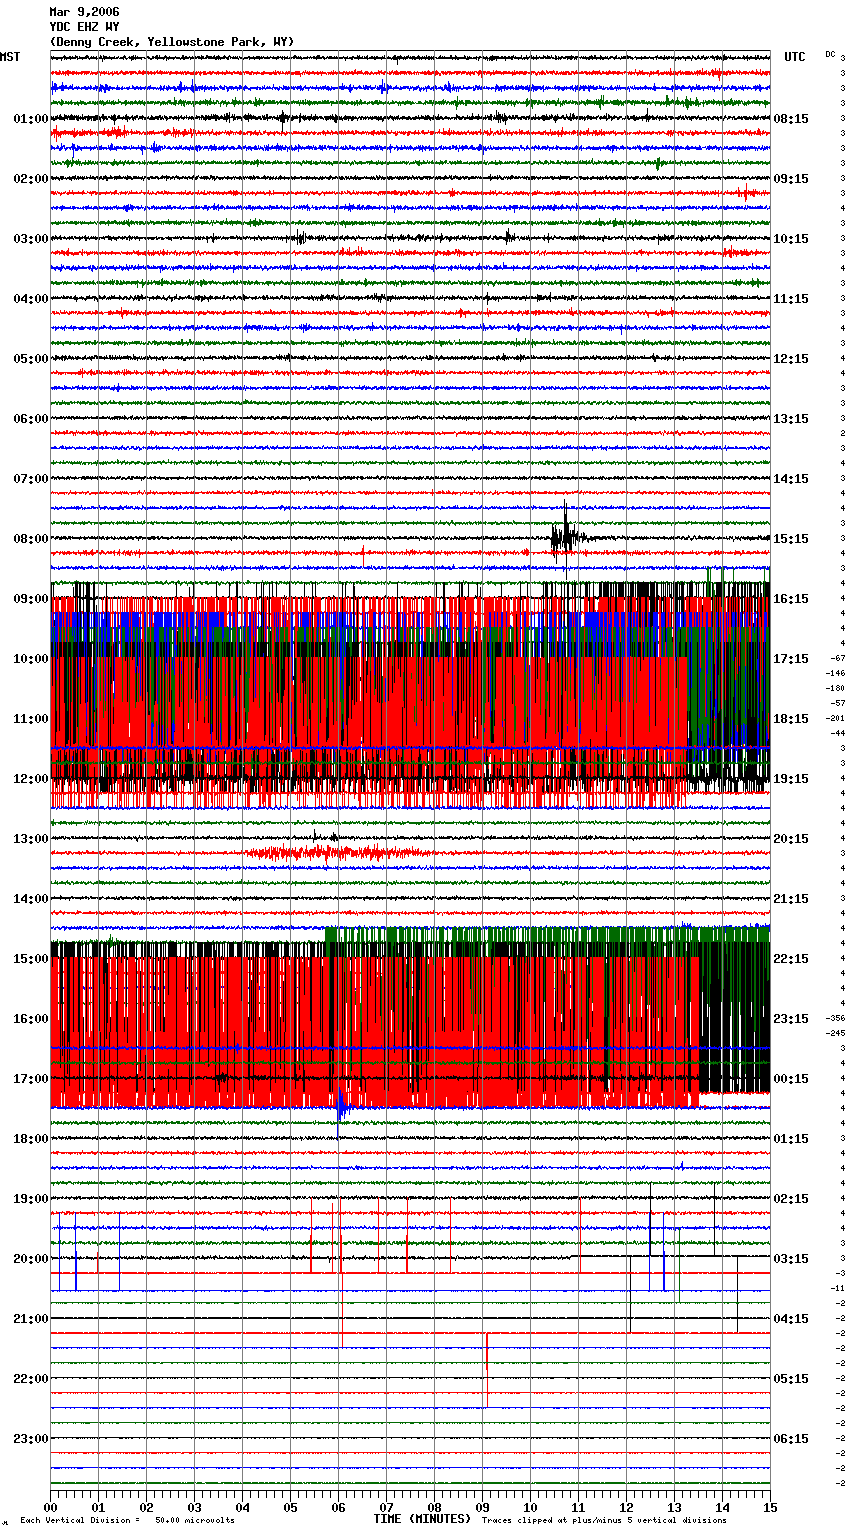Viewport: 850px width, 1534px height.
Task: Click the DC offset value -245
Action: [x=835, y=1034]
